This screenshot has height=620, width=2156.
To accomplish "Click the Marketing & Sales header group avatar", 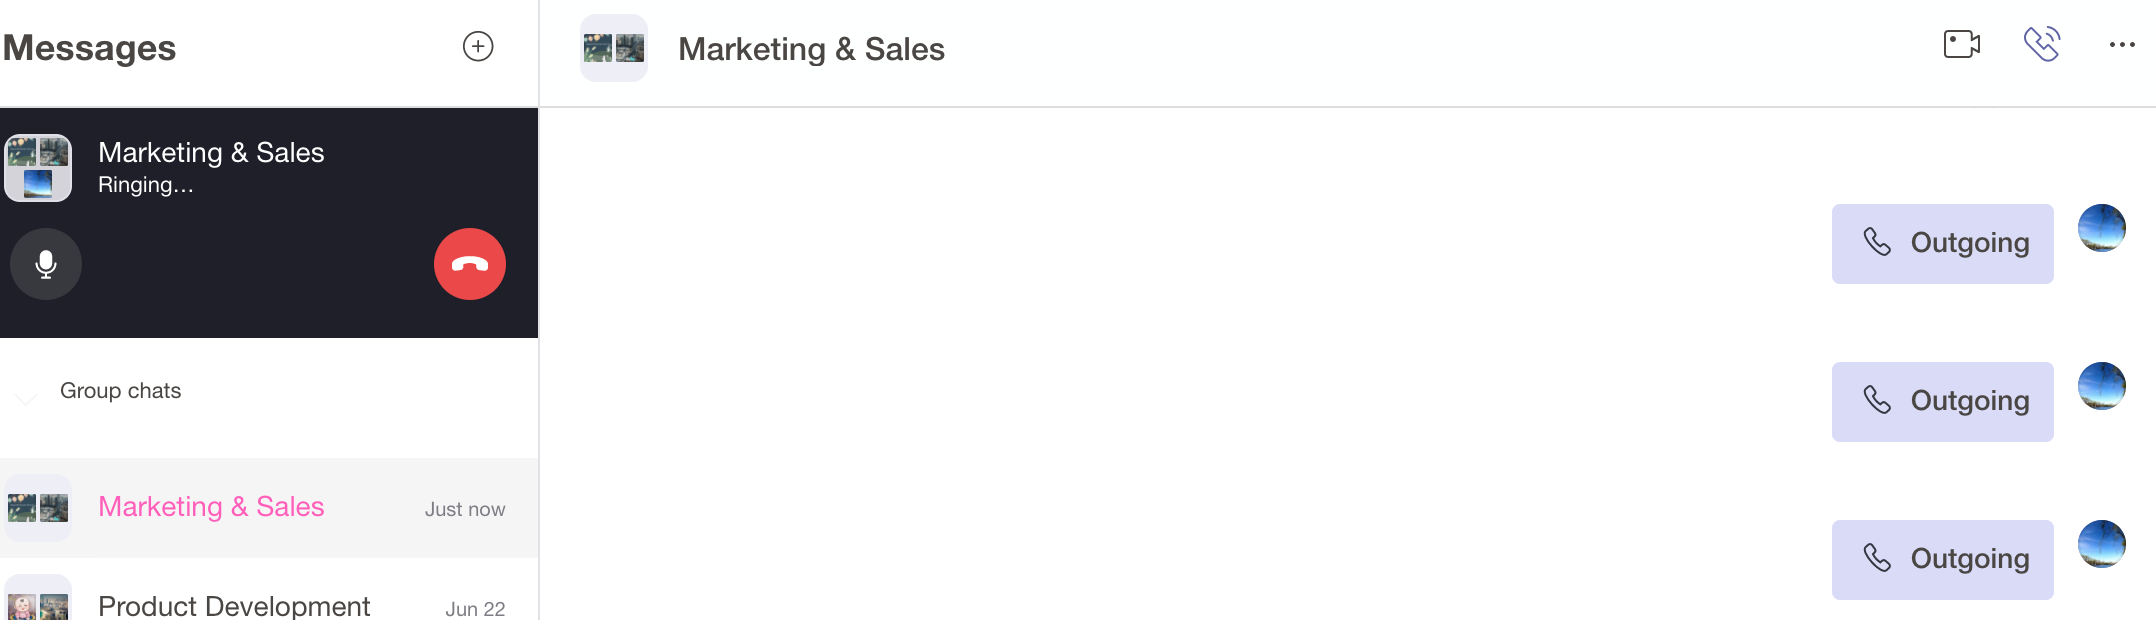I will click(x=614, y=48).
